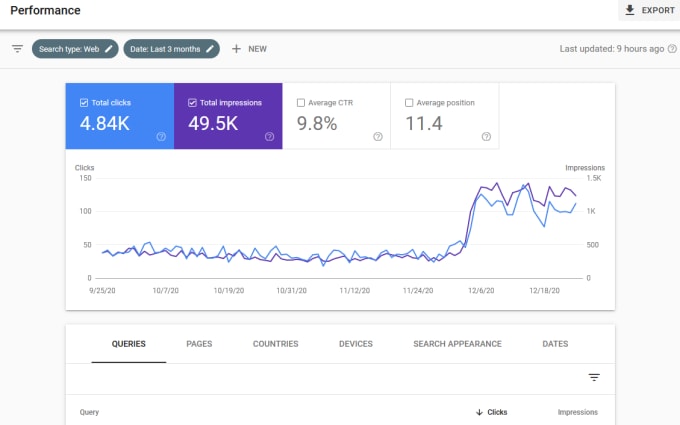Screen dimensions: 680x425
Task: Select the Queries tab
Action: pyautogui.click(x=129, y=344)
